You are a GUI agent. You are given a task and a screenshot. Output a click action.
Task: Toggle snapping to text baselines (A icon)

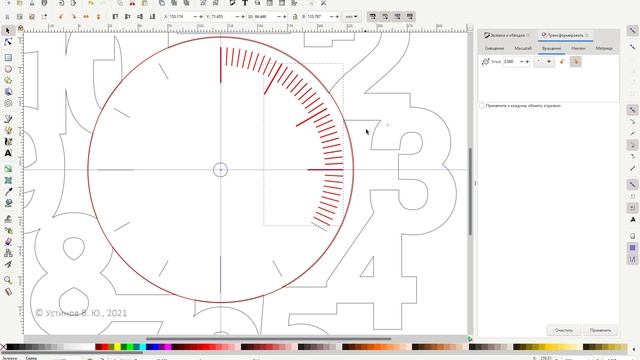click(632, 220)
